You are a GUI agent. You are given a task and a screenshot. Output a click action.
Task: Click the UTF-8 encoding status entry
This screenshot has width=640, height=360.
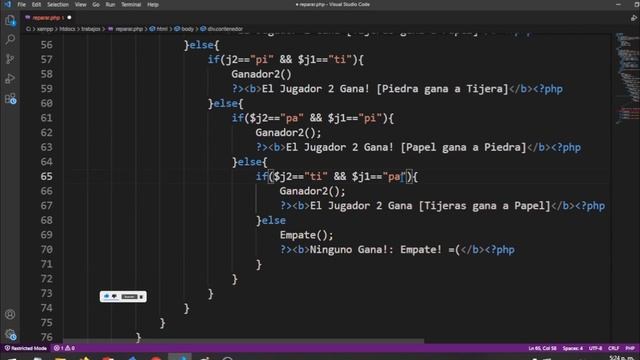coord(596,348)
